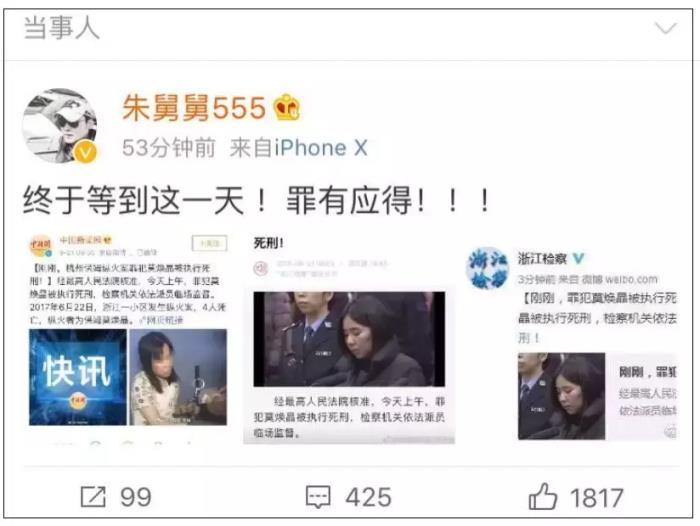Viewport: 700px width, 526px height.
Task: Open the chevron dropdown beside 当事人
Action: (666, 29)
